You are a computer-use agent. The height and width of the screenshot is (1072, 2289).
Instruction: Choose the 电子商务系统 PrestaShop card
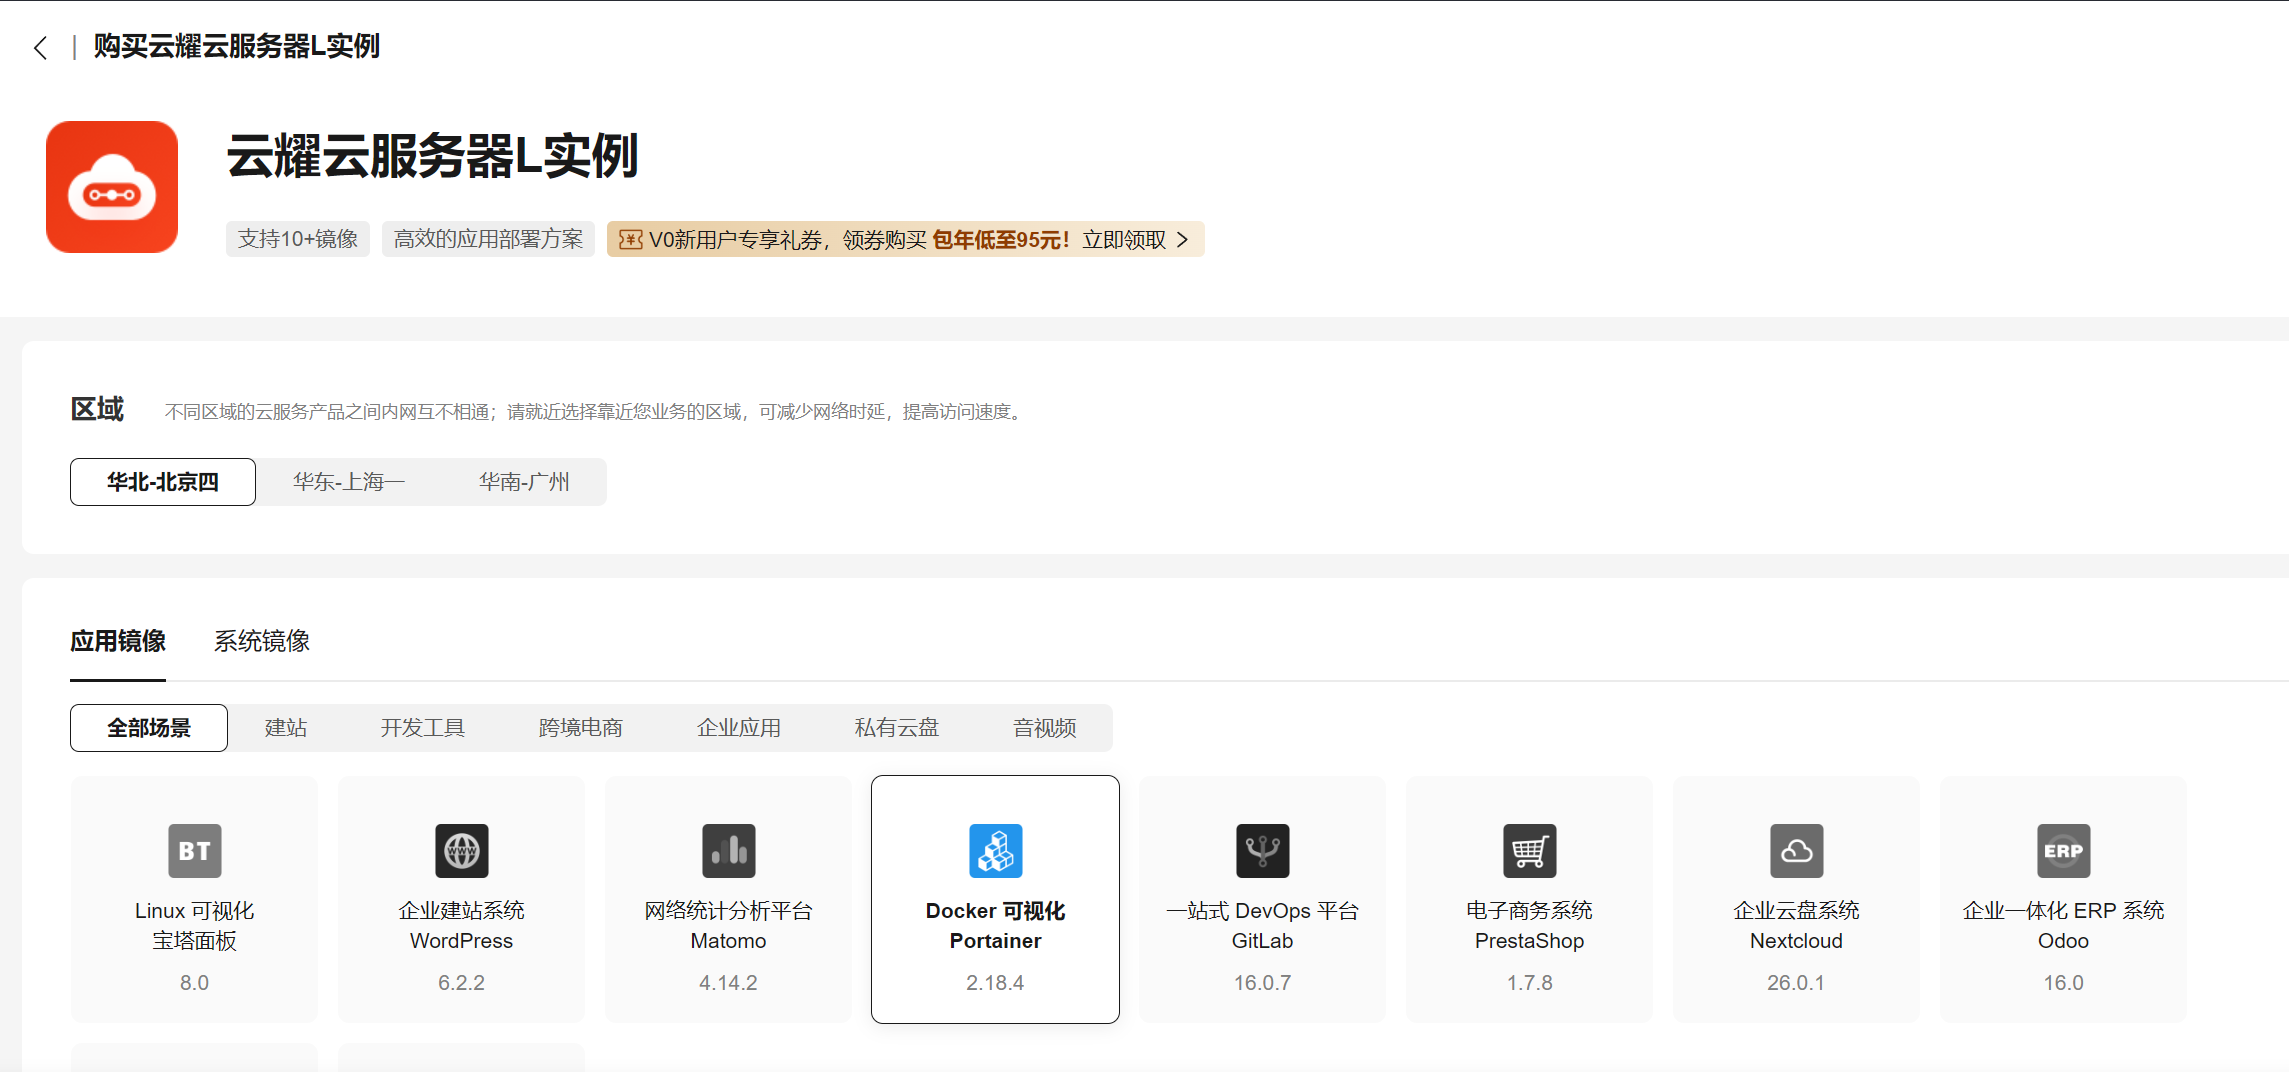click(1529, 899)
